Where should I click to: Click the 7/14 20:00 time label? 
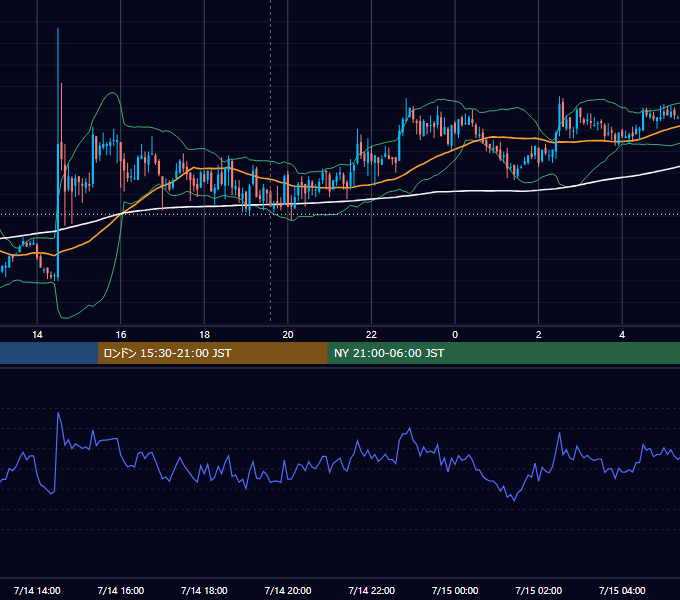(x=288, y=590)
